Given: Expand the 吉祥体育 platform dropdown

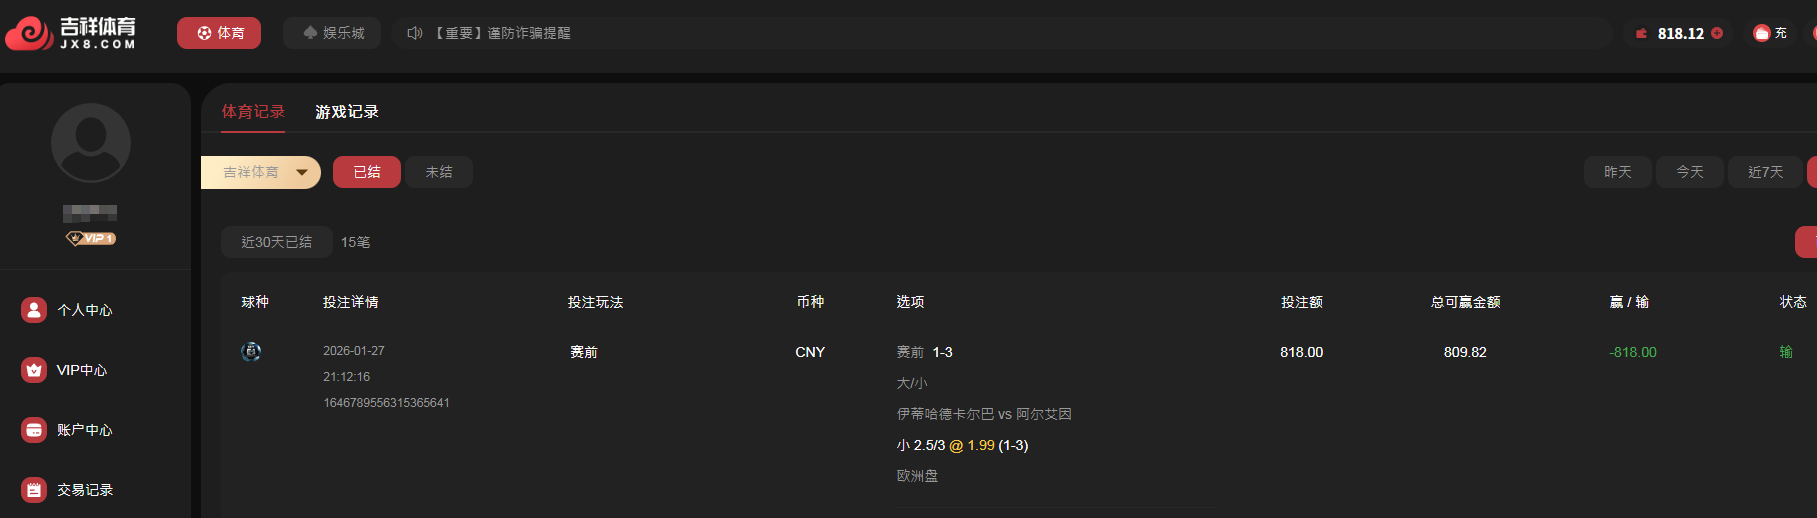Looking at the screenshot, I should point(261,172).
